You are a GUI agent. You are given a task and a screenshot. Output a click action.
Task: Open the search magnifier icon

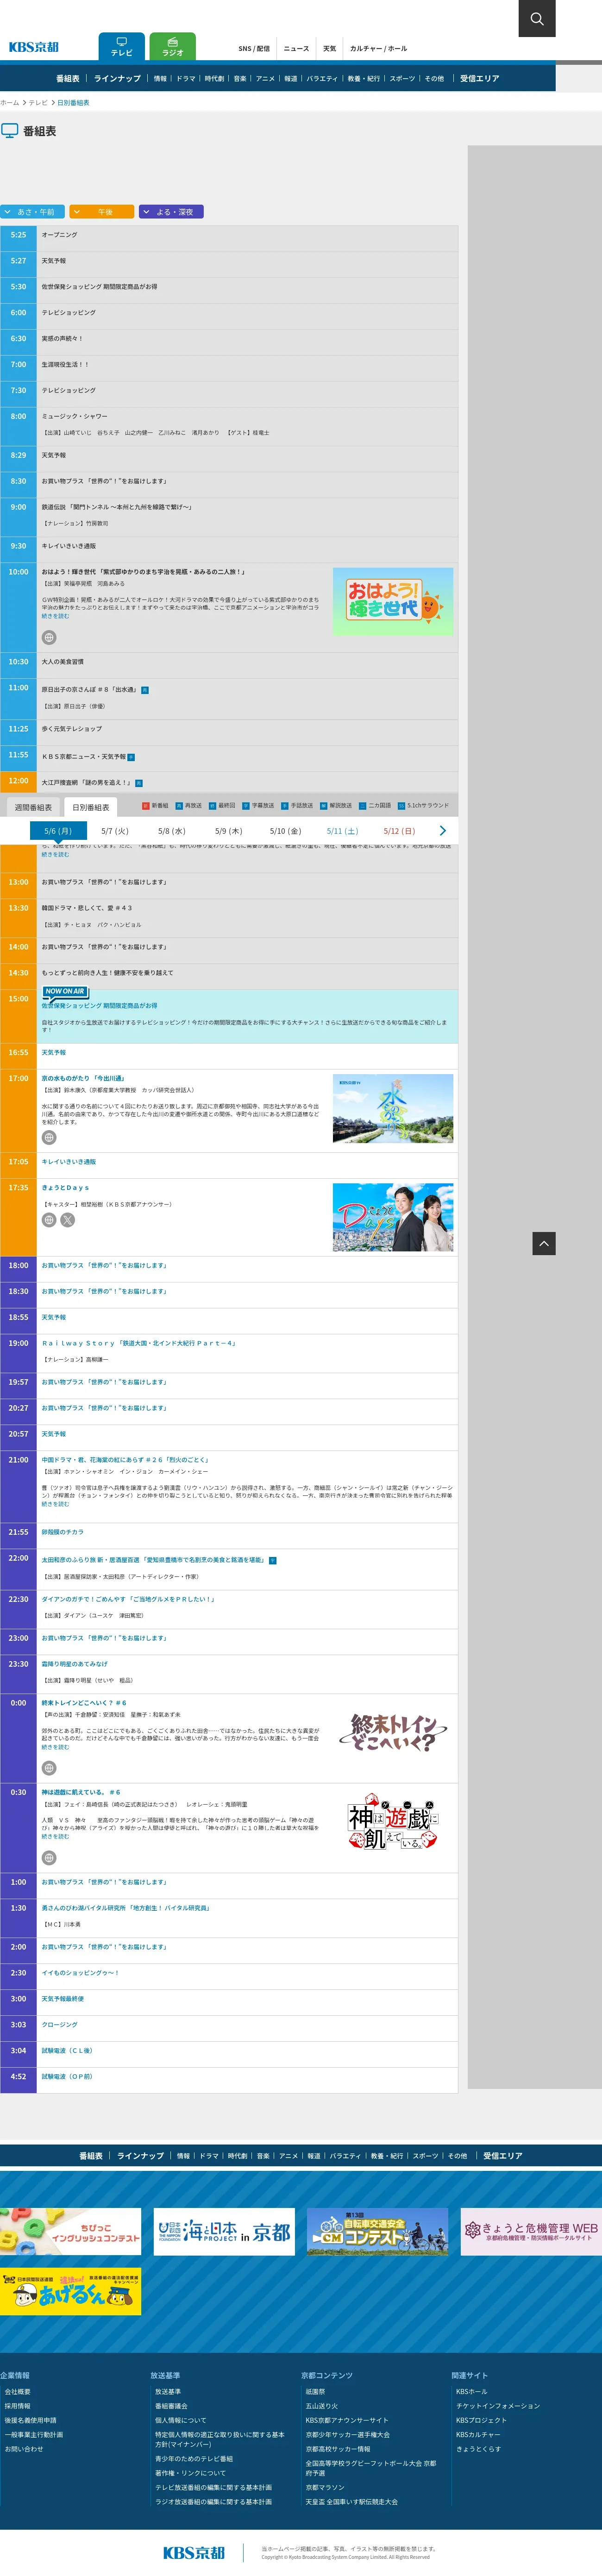coord(537,19)
